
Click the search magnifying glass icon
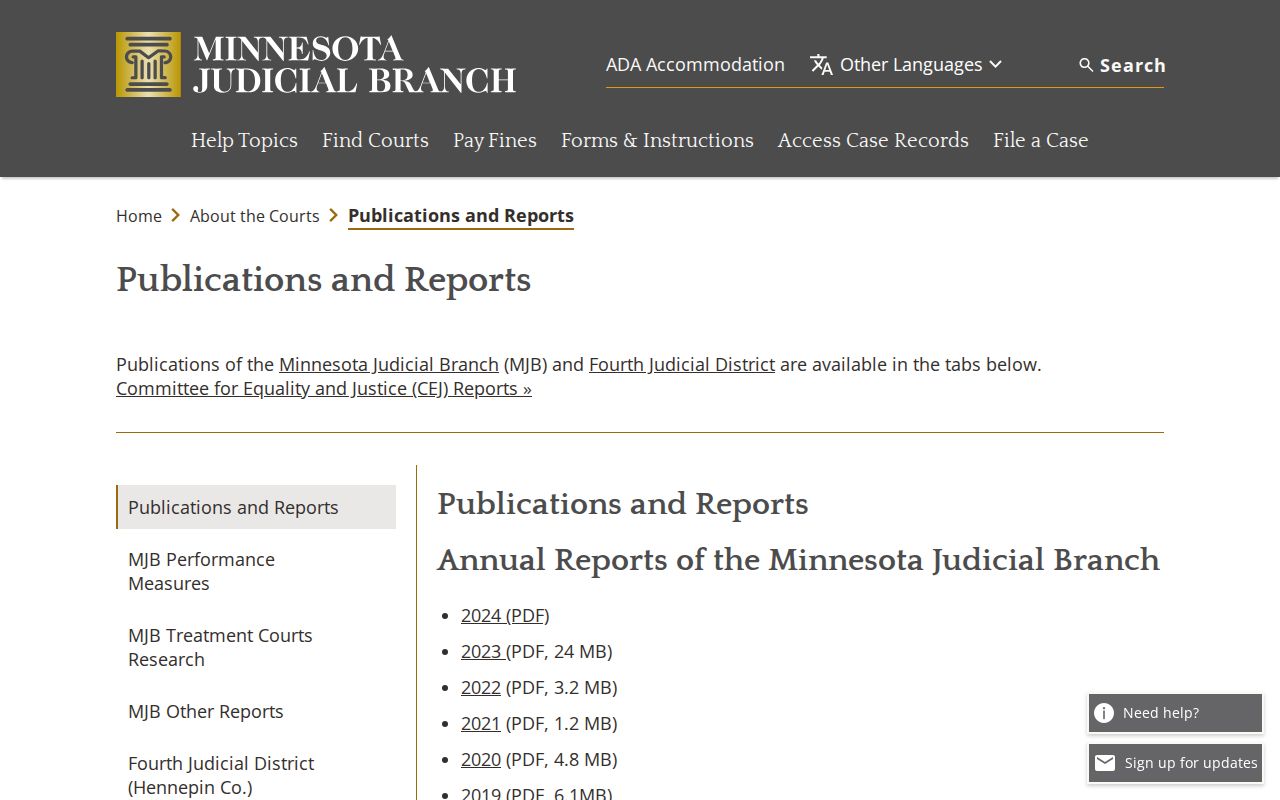click(x=1086, y=65)
